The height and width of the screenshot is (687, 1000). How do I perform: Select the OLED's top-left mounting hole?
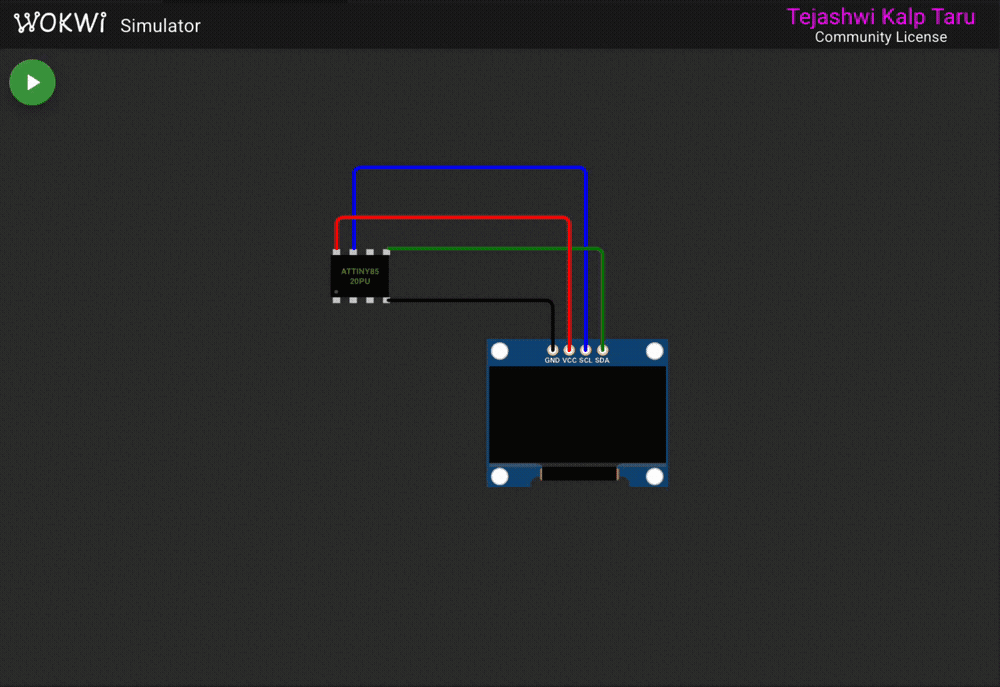[500, 351]
